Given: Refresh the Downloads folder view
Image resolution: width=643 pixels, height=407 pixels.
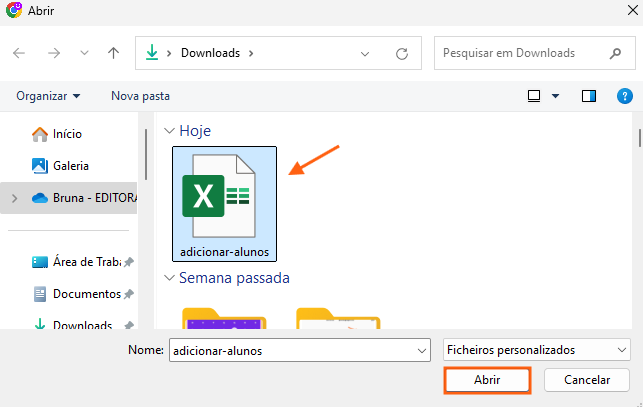Looking at the screenshot, I should click(402, 53).
